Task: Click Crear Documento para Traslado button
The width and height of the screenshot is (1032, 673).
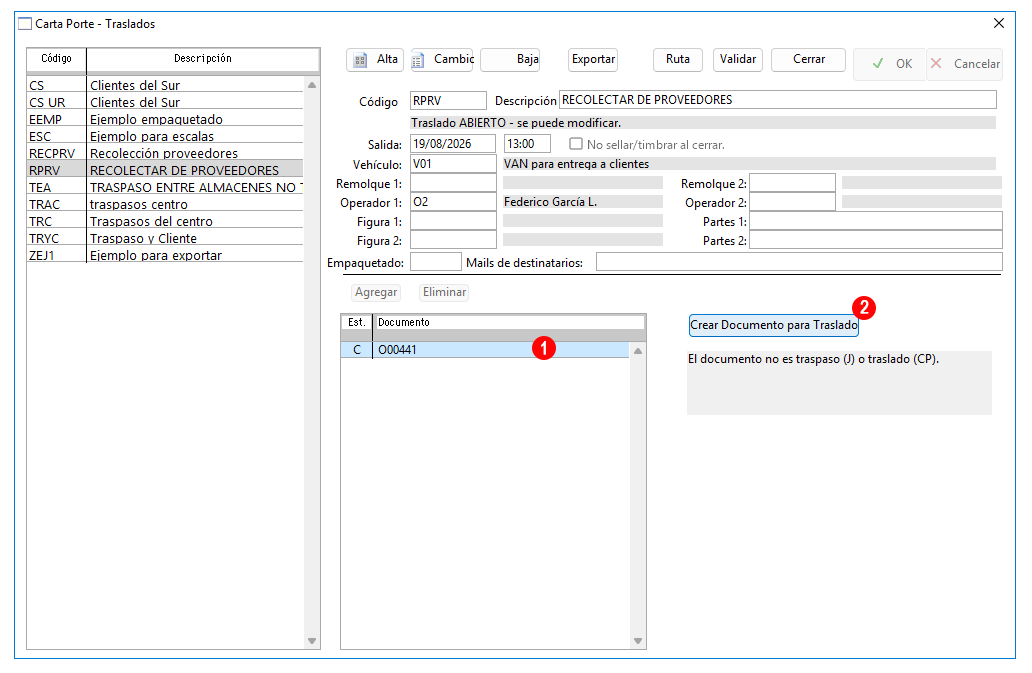Action: (x=773, y=325)
